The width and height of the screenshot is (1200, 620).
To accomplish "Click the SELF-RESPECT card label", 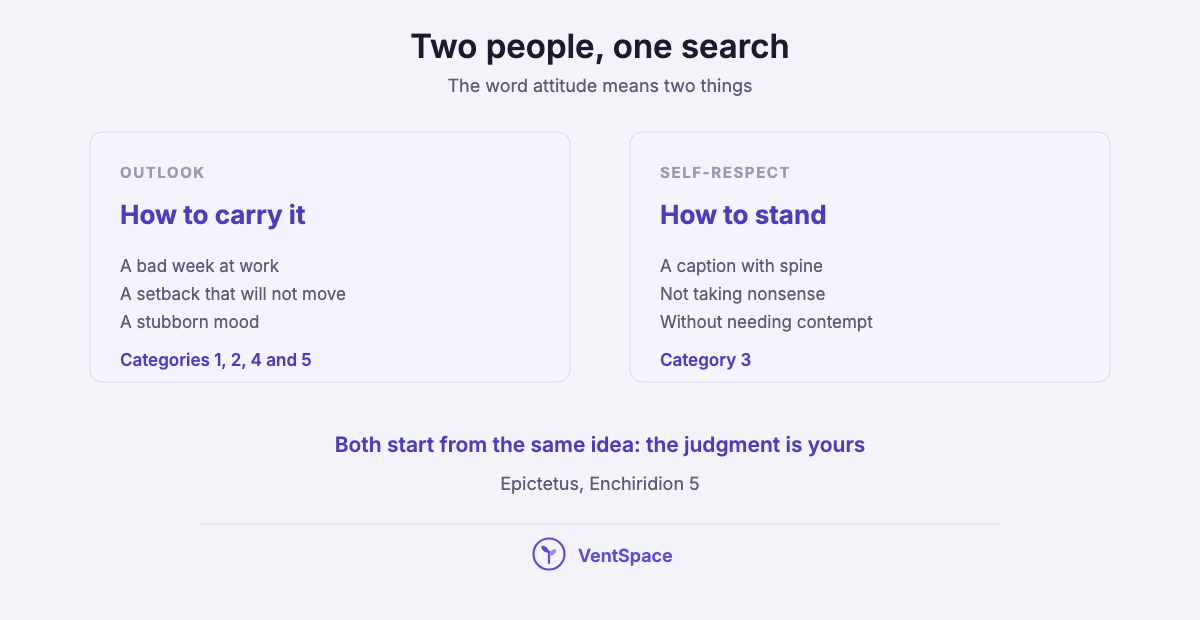I will tap(725, 172).
